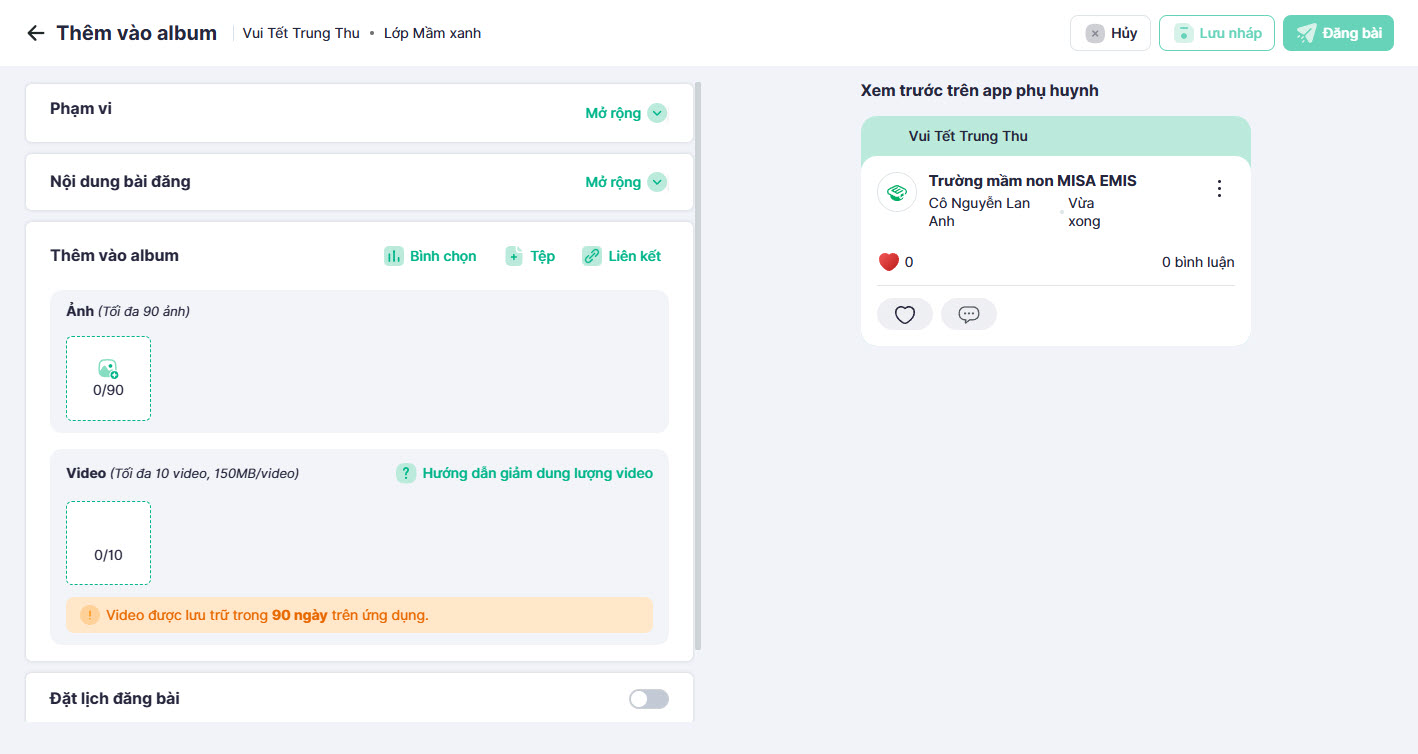
Task: Click the link (Liên kết) icon
Action: point(592,256)
